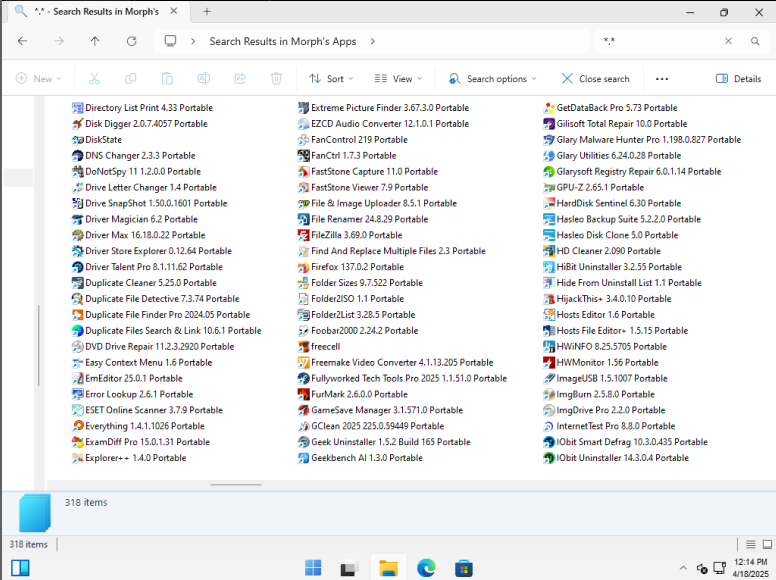Select the ImgBurn 2.5.8.0 Portable icon

[x=549, y=394]
